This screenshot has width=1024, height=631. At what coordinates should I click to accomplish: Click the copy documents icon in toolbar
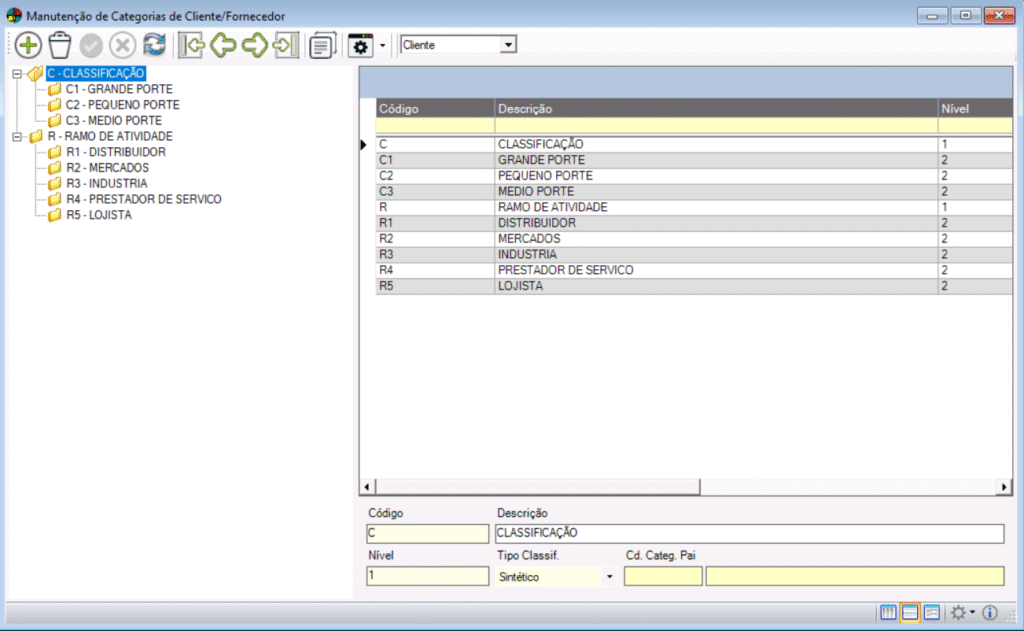tap(322, 46)
